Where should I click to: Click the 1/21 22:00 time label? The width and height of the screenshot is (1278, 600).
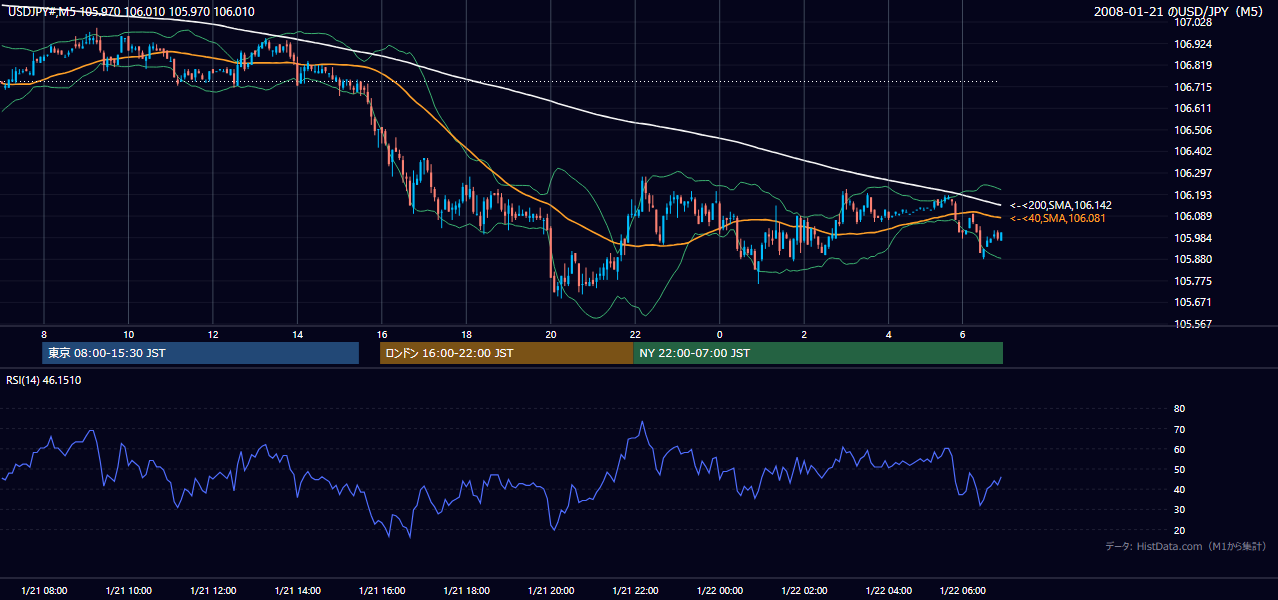636,591
